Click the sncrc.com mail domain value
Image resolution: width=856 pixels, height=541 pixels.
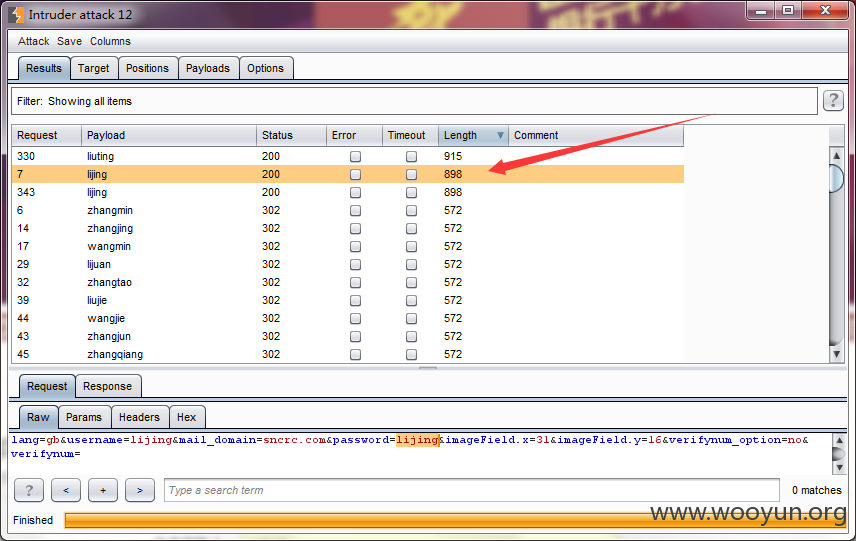pyautogui.click(x=295, y=440)
